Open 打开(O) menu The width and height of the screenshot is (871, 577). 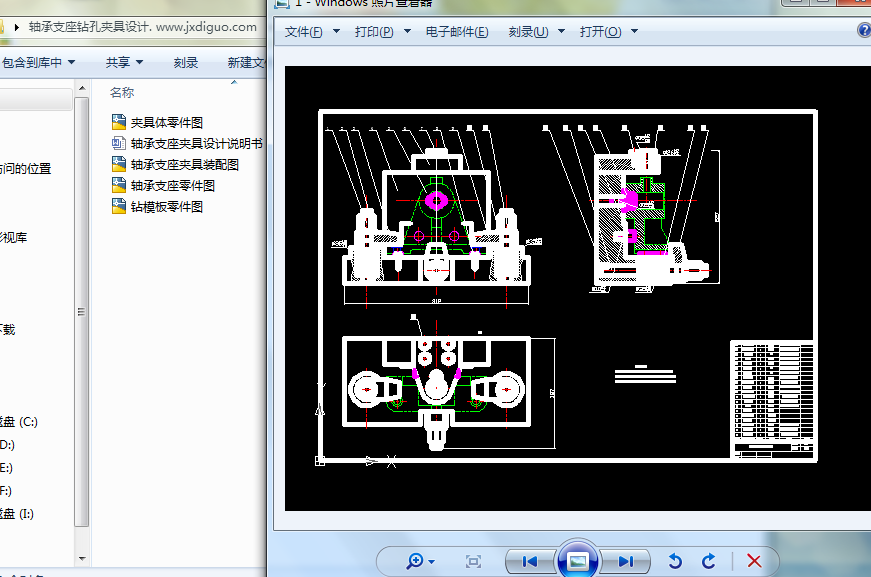(x=600, y=32)
